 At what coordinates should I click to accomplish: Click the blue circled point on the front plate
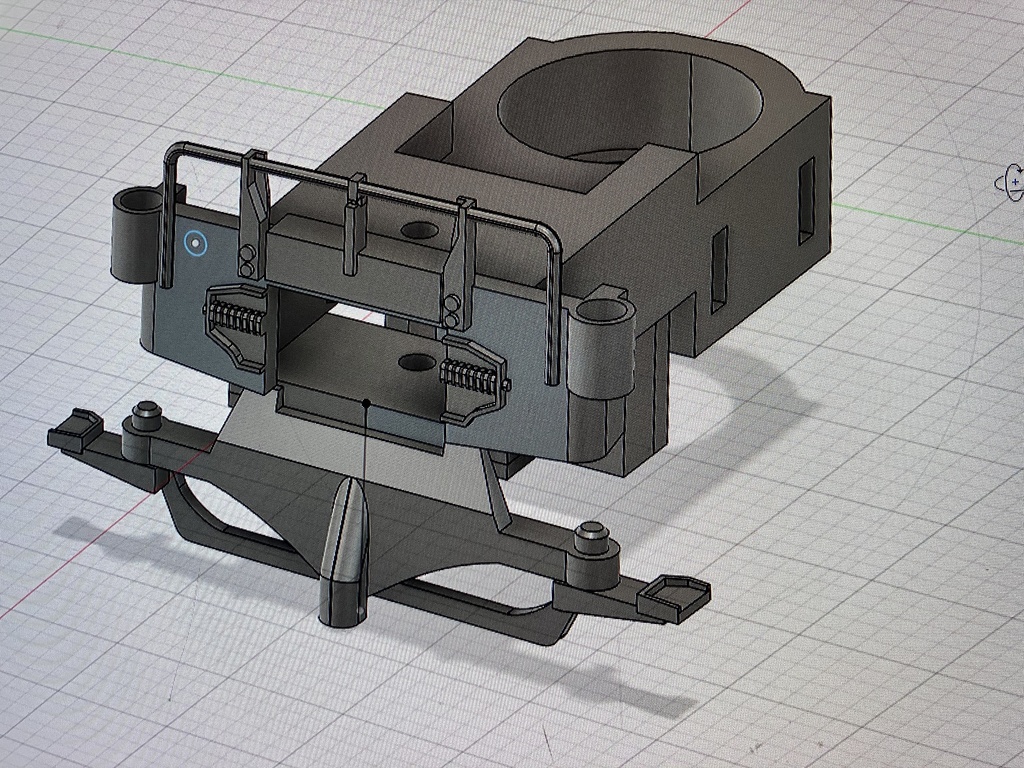195,244
